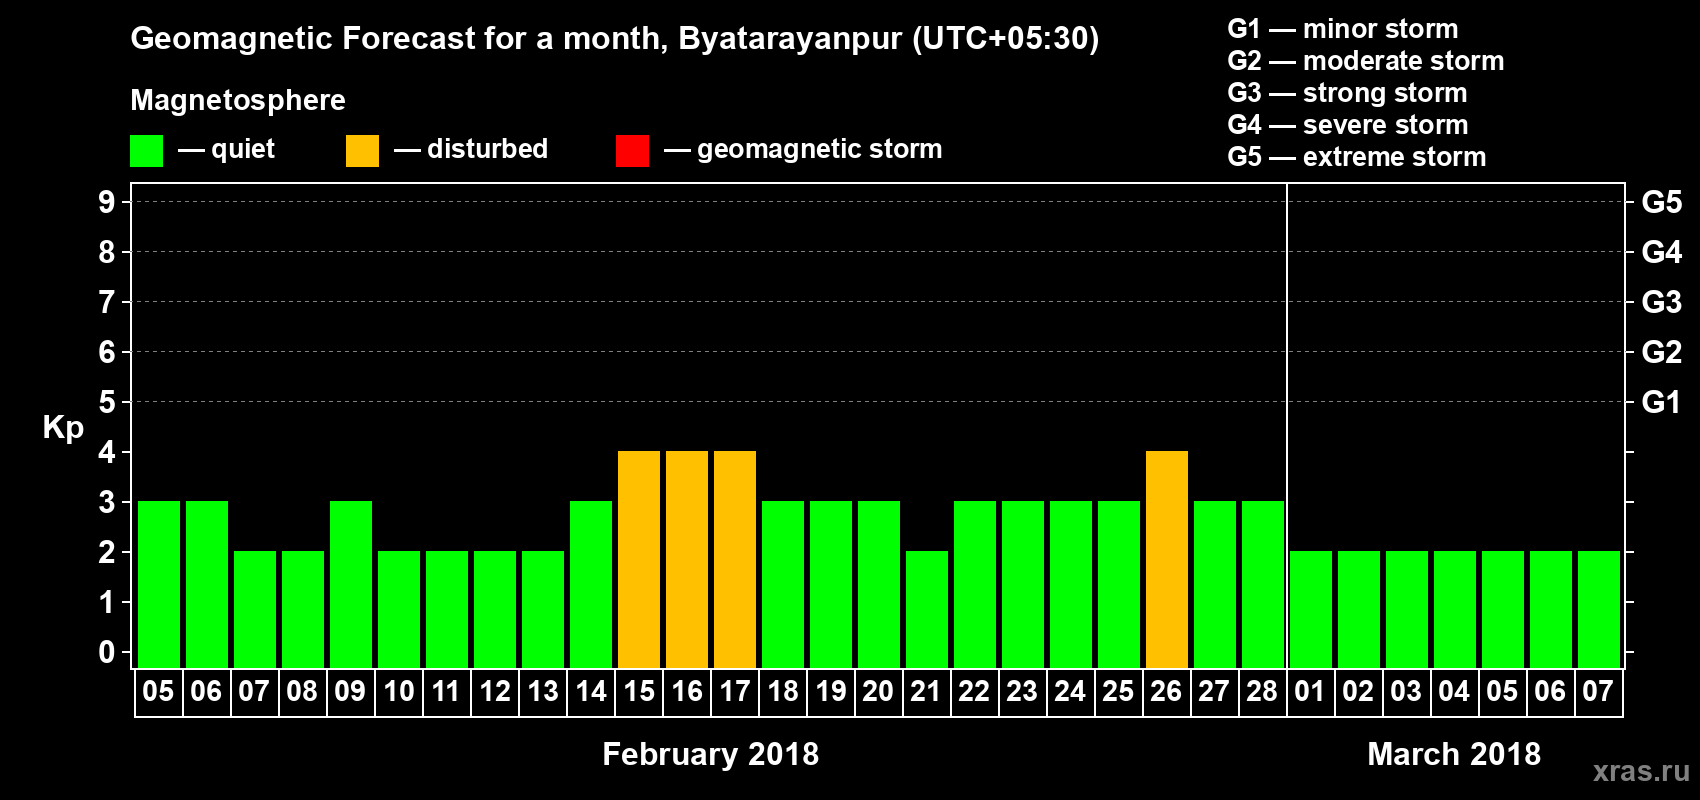
Task: Click the green bar for February 21
Action: pyautogui.click(x=927, y=609)
